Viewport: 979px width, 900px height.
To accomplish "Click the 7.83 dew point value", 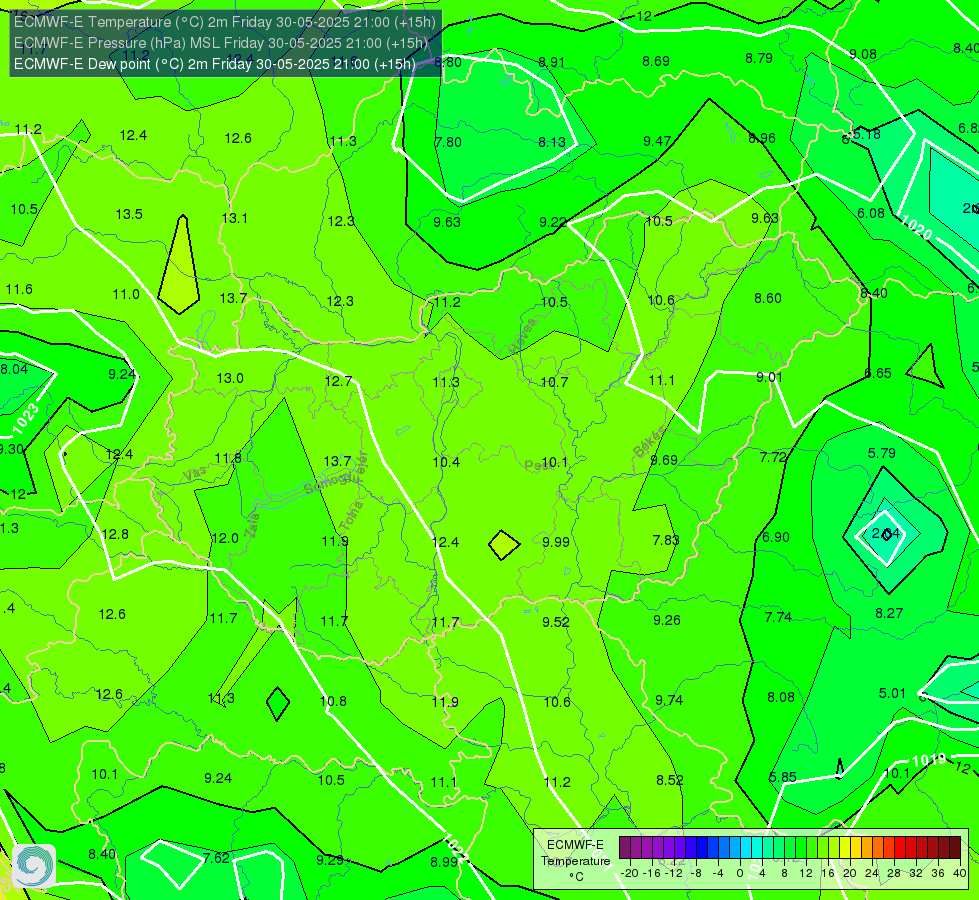I will tap(666, 540).
